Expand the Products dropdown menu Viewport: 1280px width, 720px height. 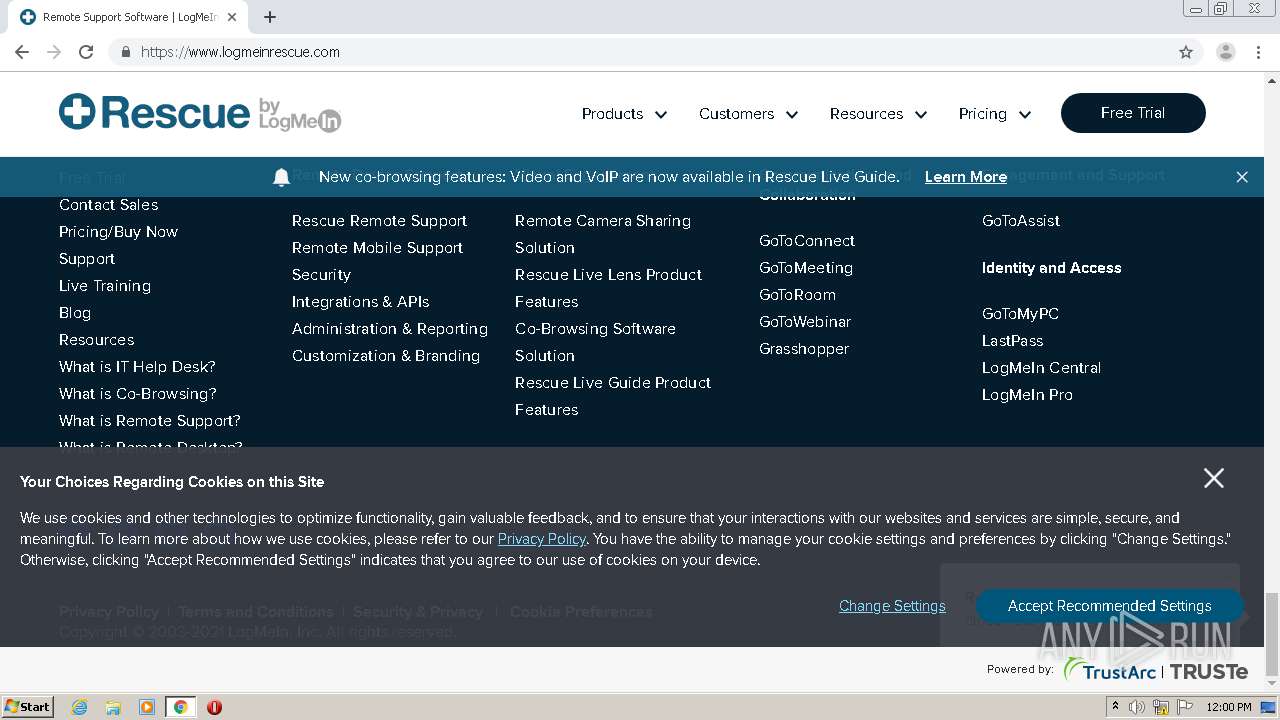624,114
